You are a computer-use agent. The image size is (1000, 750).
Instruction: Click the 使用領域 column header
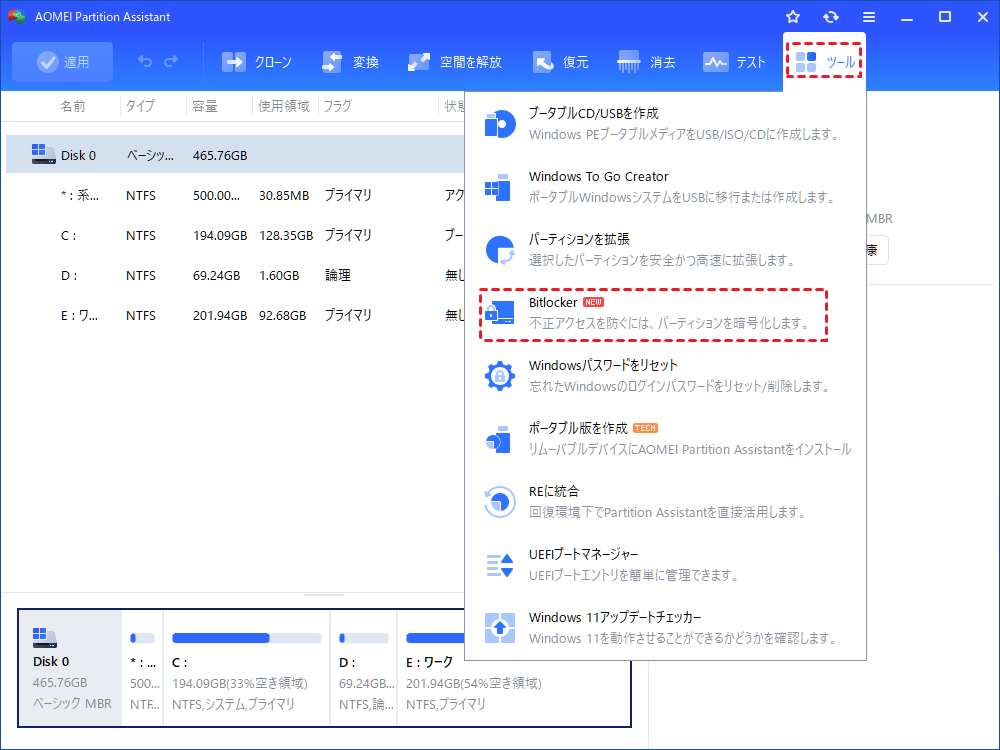point(284,106)
